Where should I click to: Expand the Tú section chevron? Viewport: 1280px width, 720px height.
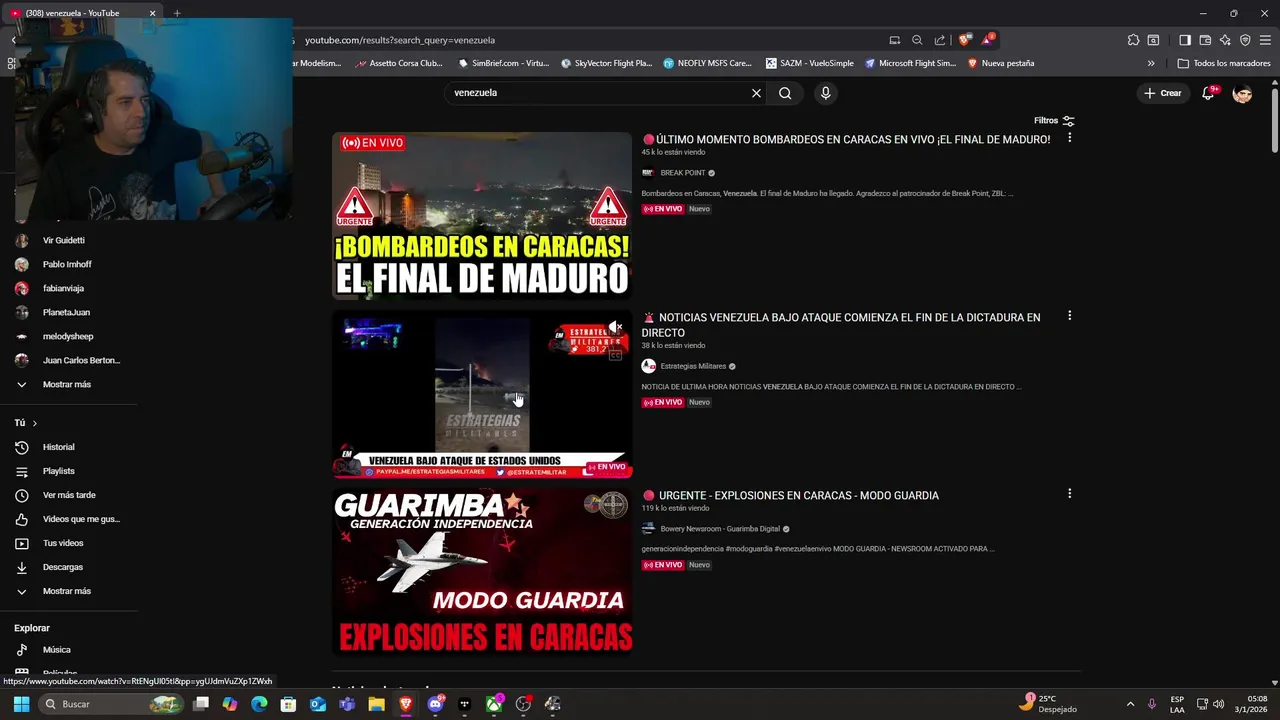[x=34, y=423]
